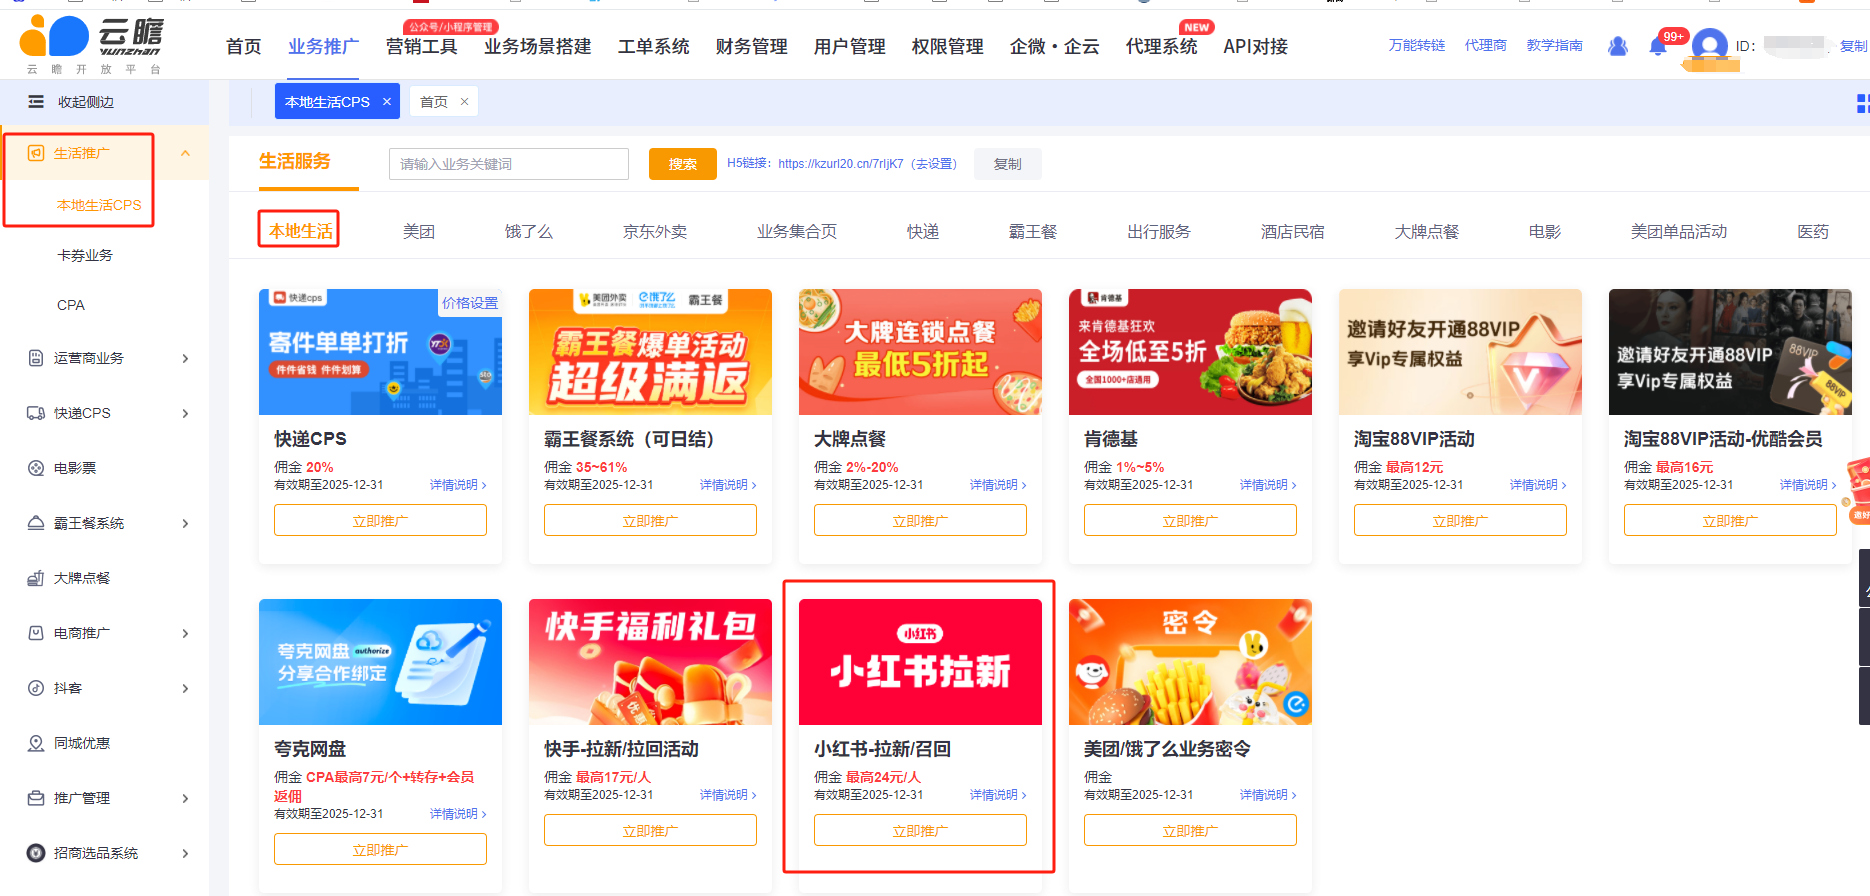
Task: Click the 生活推广 sidebar icon
Action: pos(36,153)
